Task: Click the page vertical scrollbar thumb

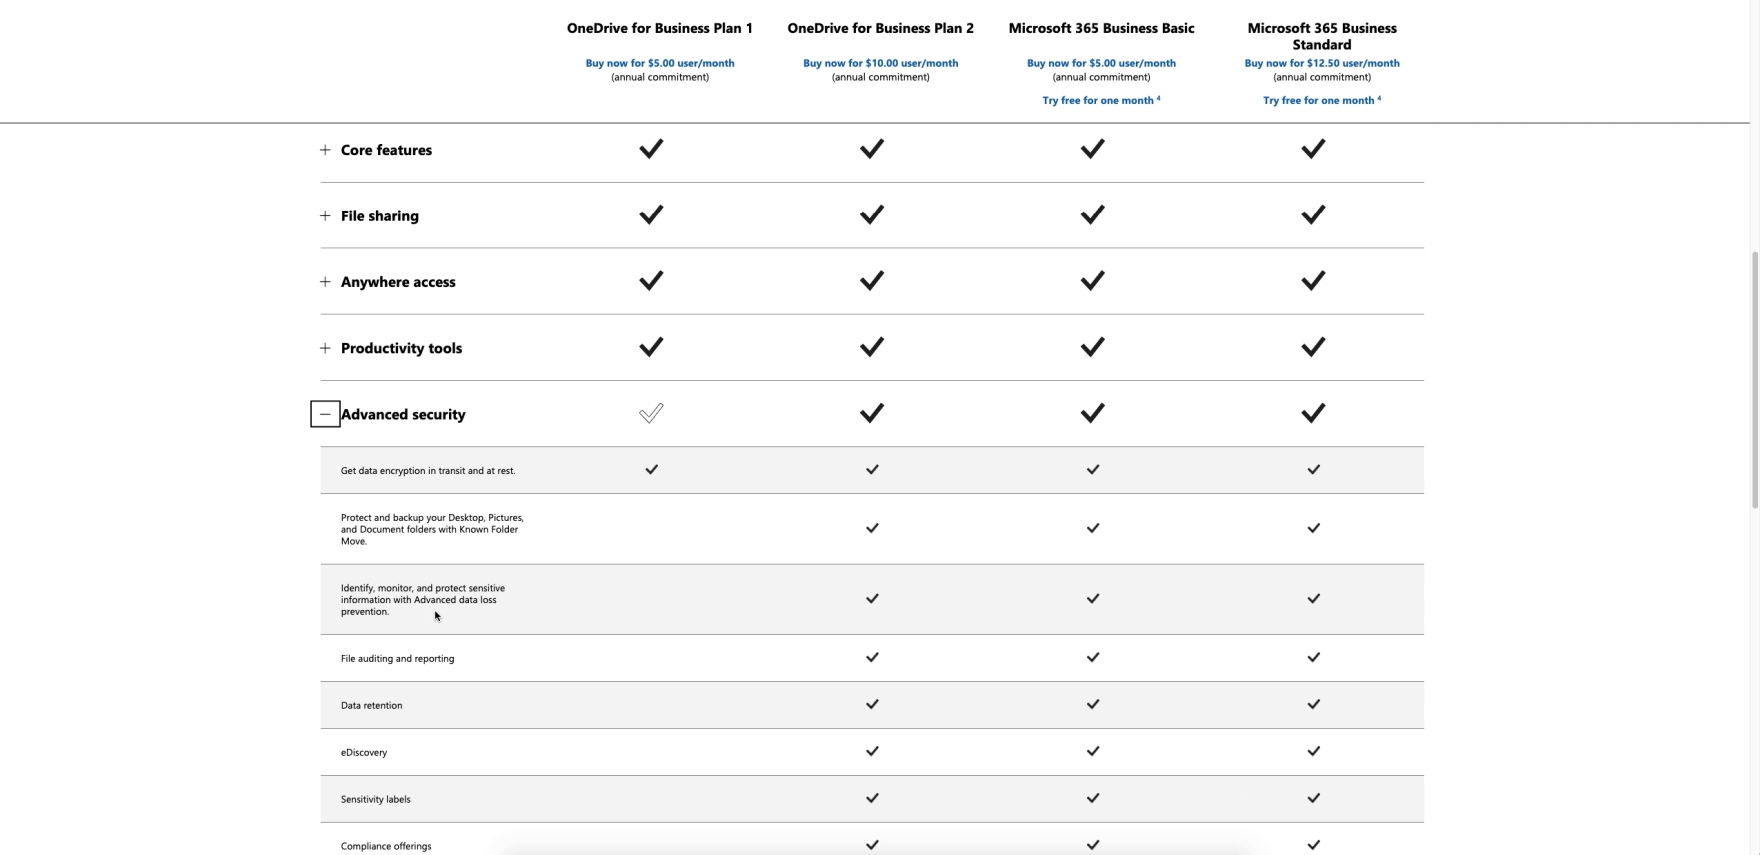Action: click(x=1754, y=380)
